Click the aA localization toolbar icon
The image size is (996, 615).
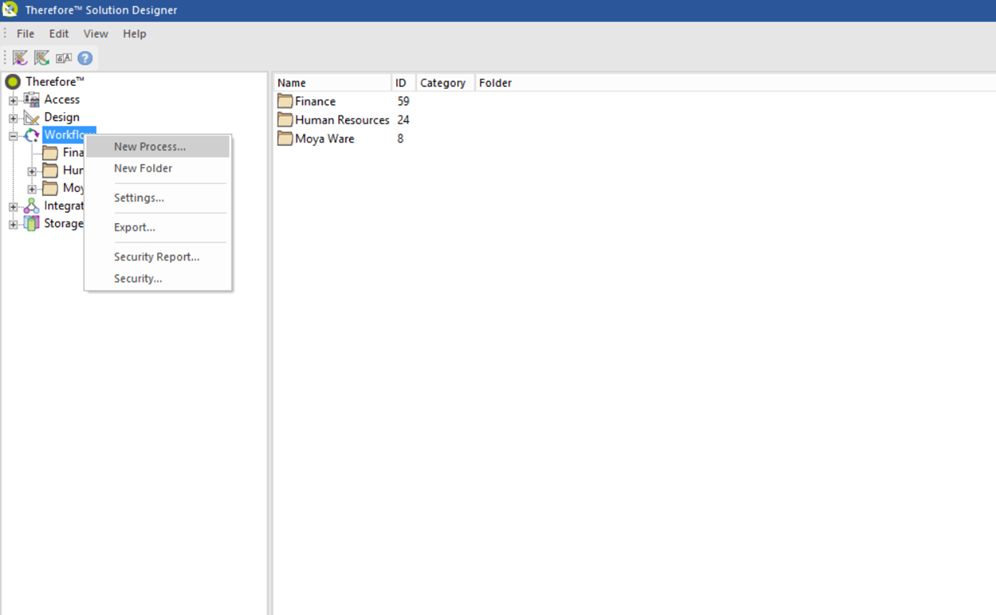pos(63,58)
